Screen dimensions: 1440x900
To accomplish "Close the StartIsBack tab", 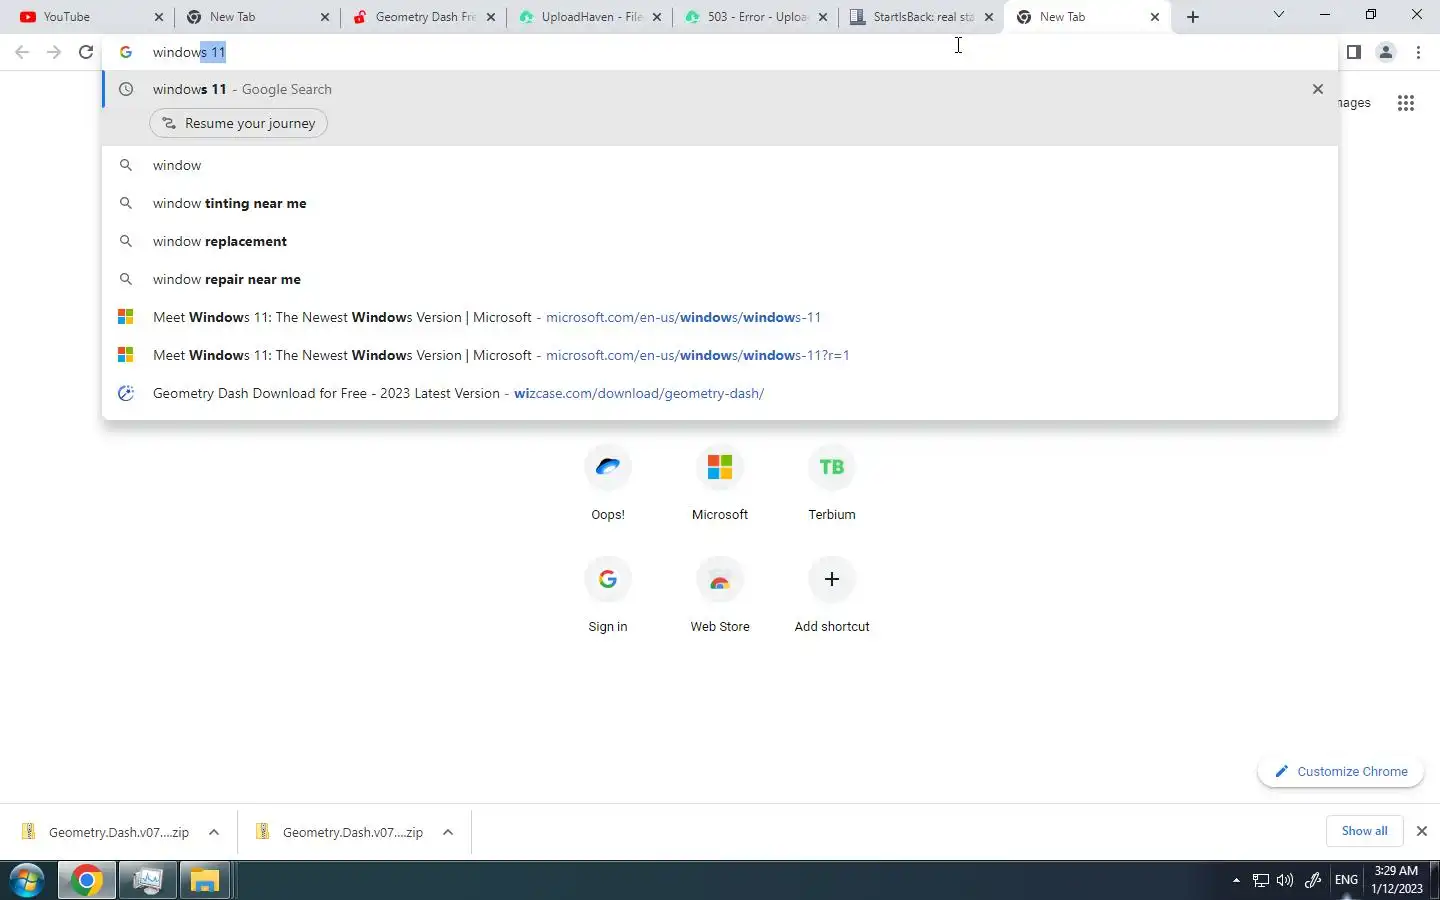I will click(988, 17).
